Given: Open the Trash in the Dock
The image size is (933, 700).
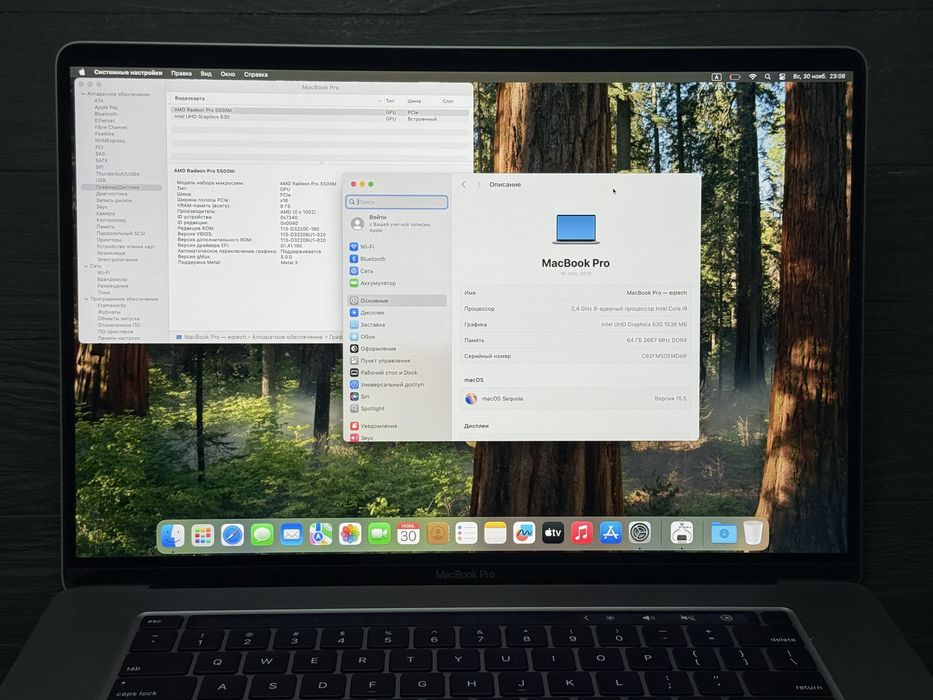Looking at the screenshot, I should [x=753, y=533].
